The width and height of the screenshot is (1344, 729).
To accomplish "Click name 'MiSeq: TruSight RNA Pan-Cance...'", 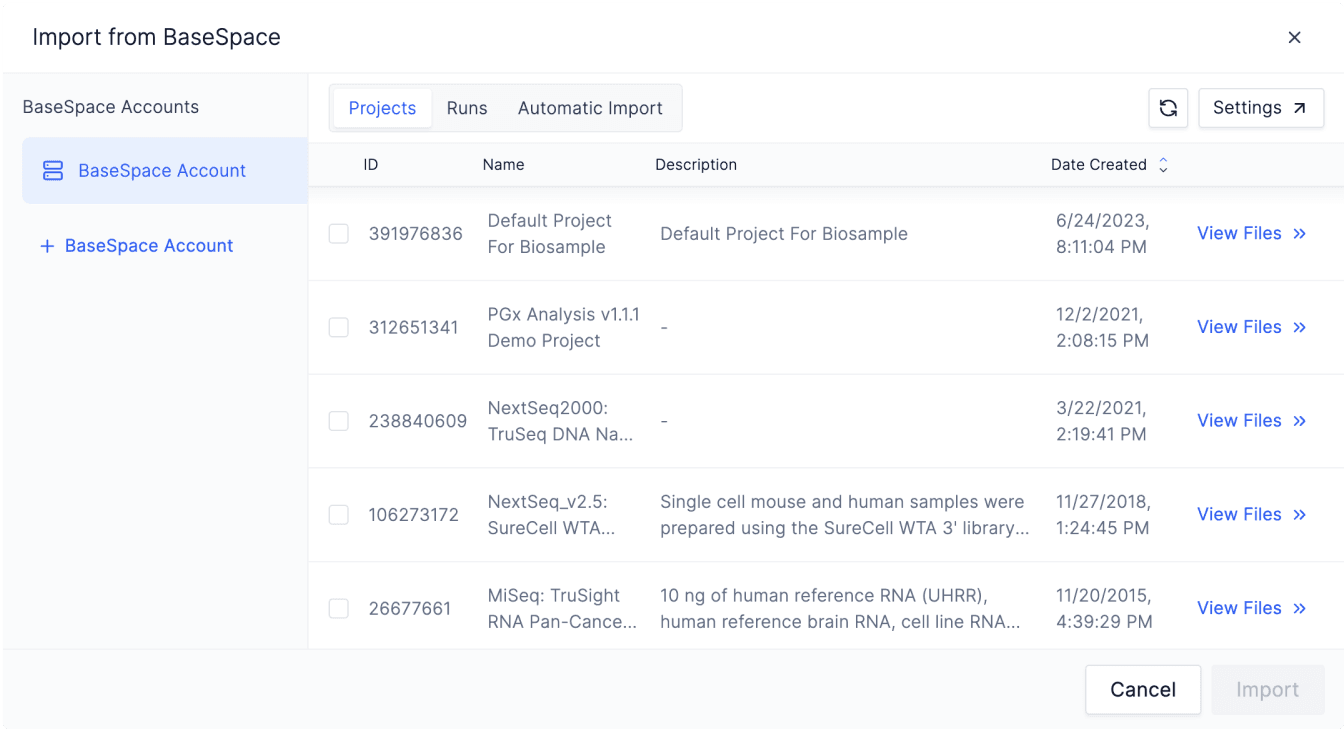I will click(562, 609).
